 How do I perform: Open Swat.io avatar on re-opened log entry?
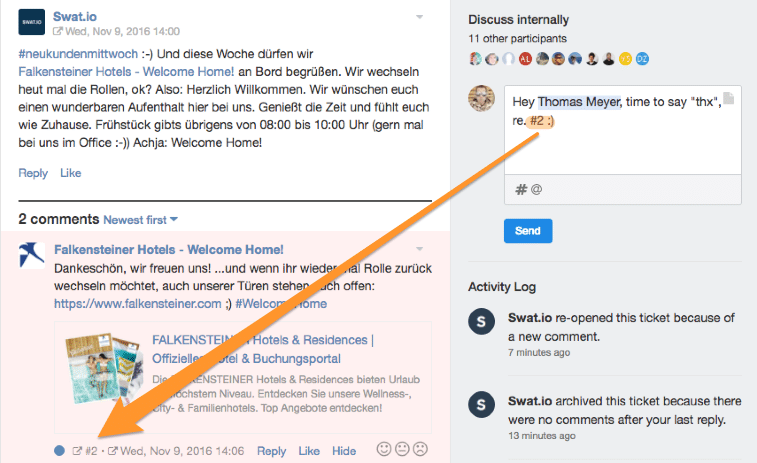coord(481,322)
